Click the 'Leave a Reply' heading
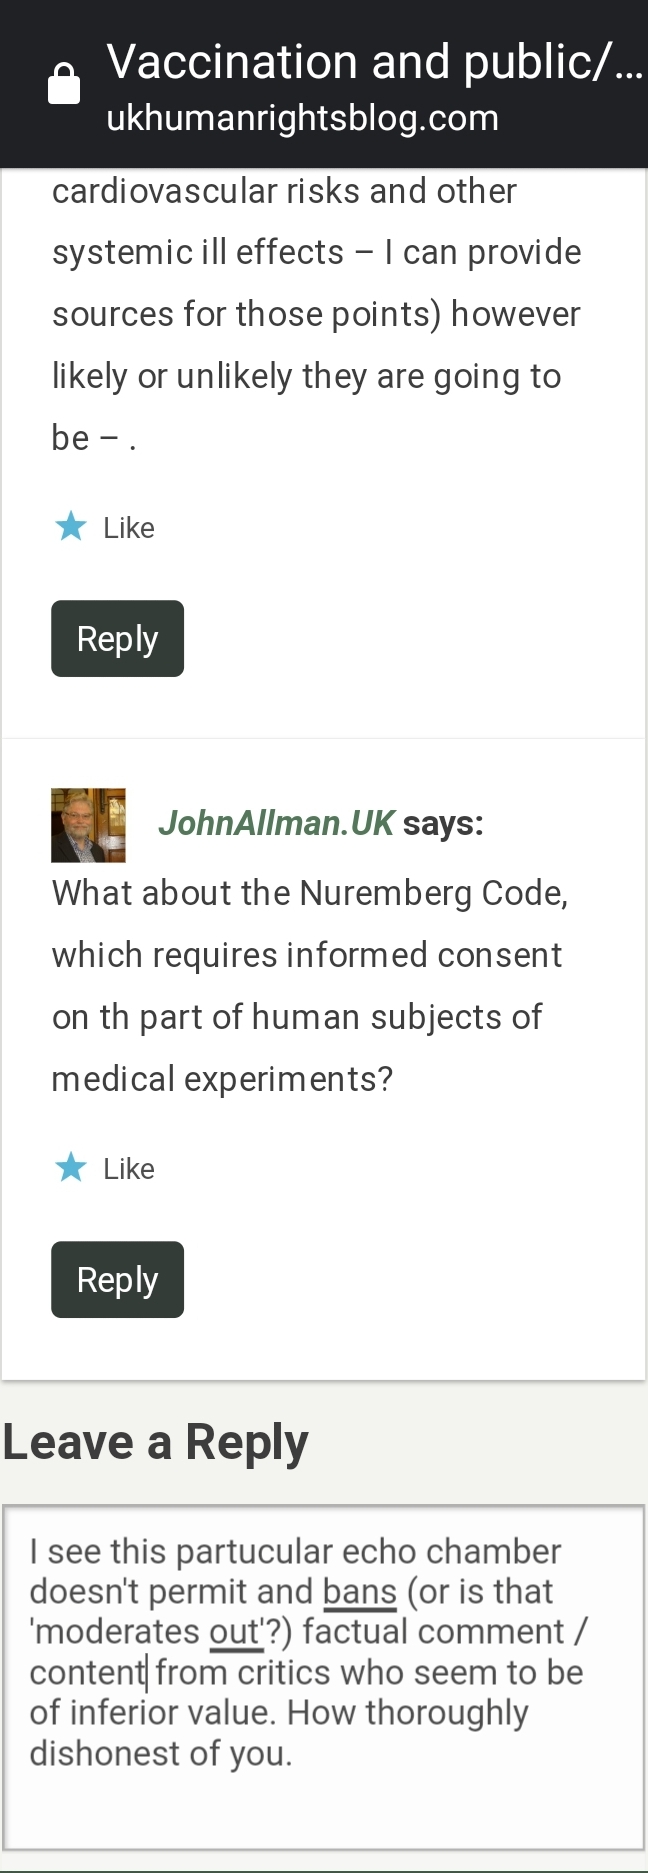The image size is (648, 1873). point(156,1443)
